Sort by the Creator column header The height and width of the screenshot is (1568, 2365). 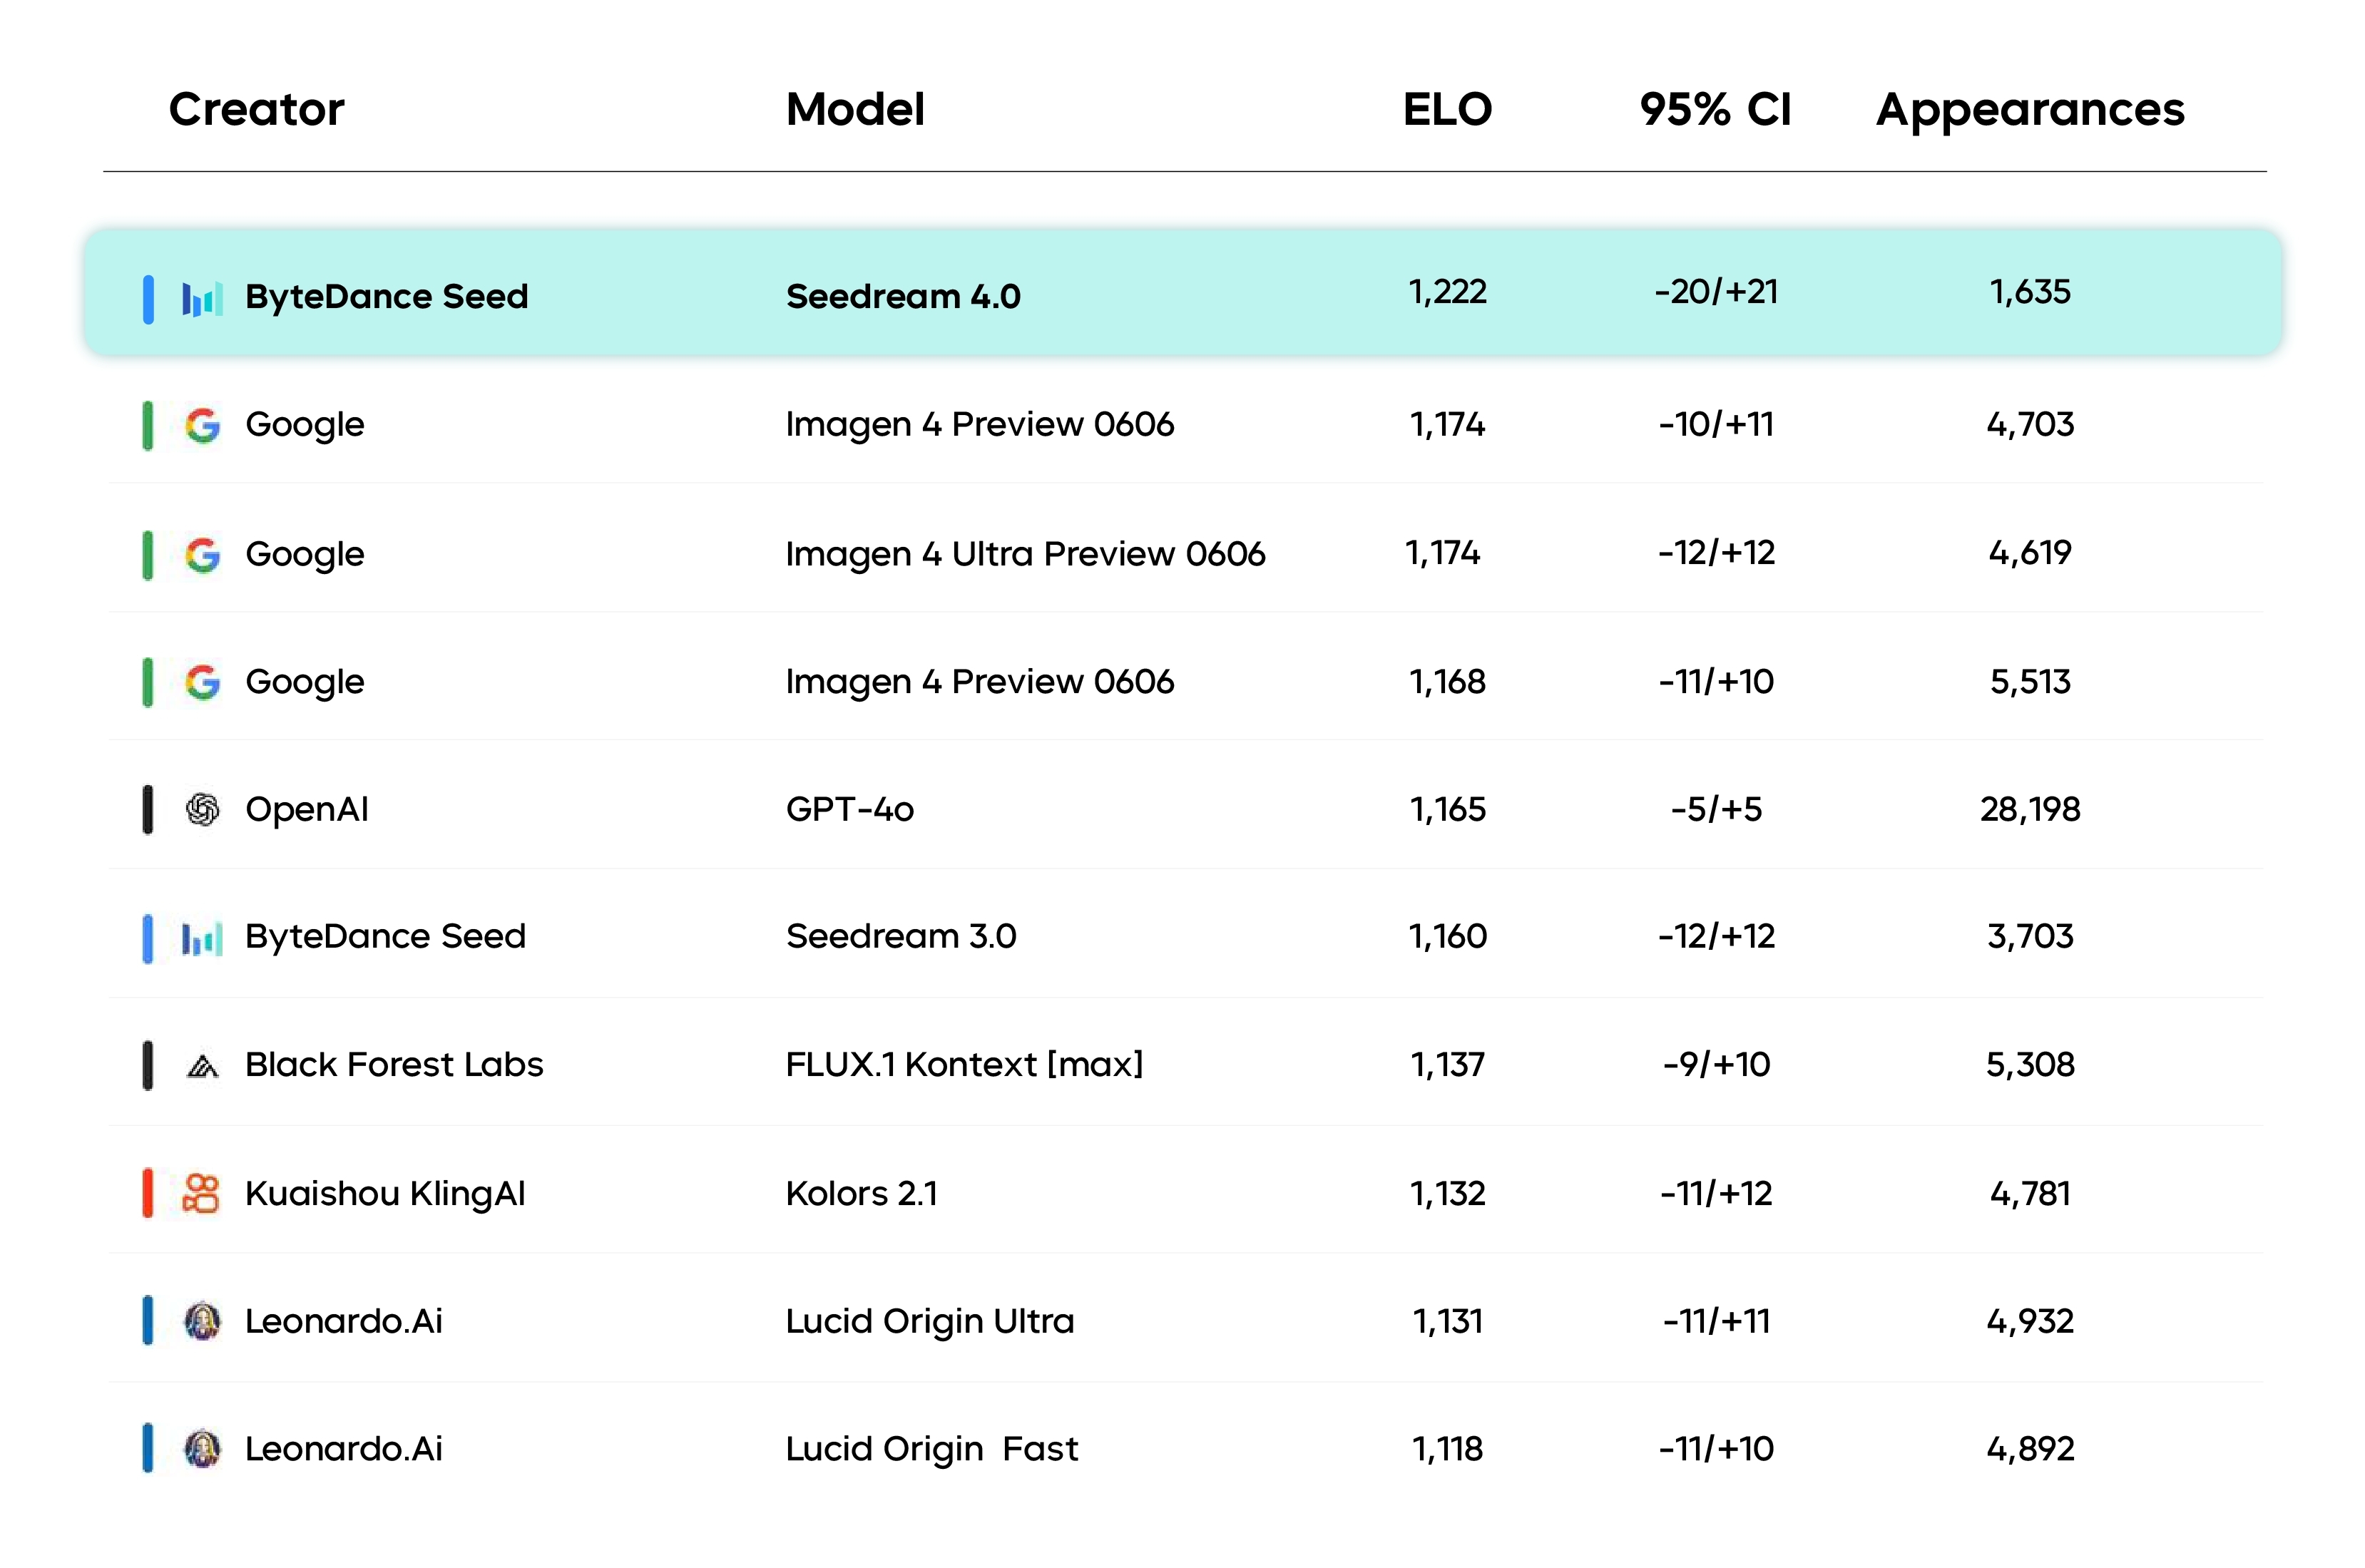[256, 109]
